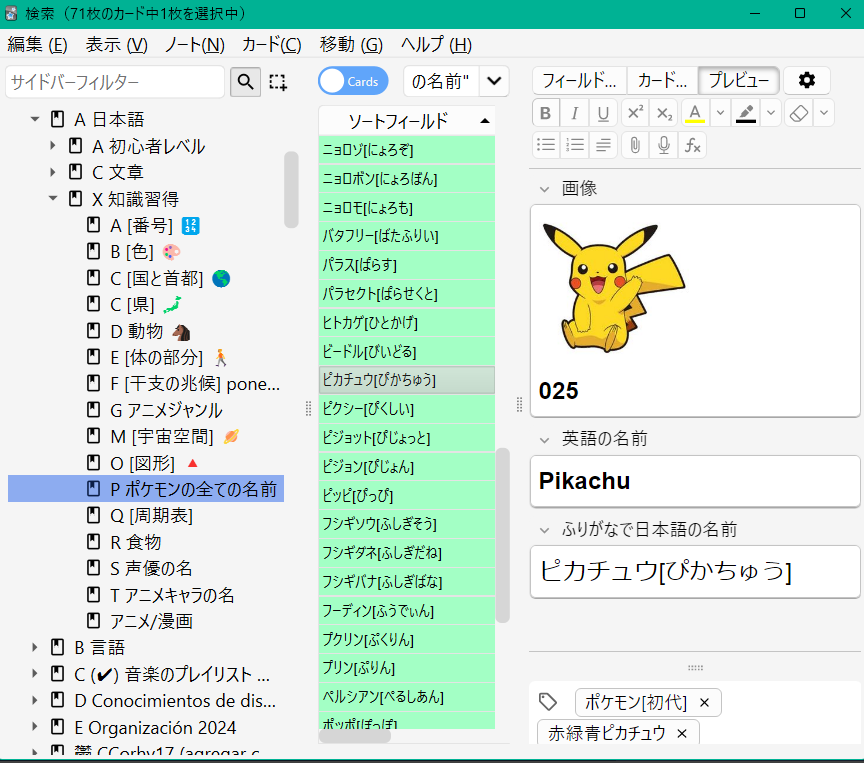This screenshot has height=763, width=864.
Task: Click the tag icon in the tags area
Action: [548, 702]
